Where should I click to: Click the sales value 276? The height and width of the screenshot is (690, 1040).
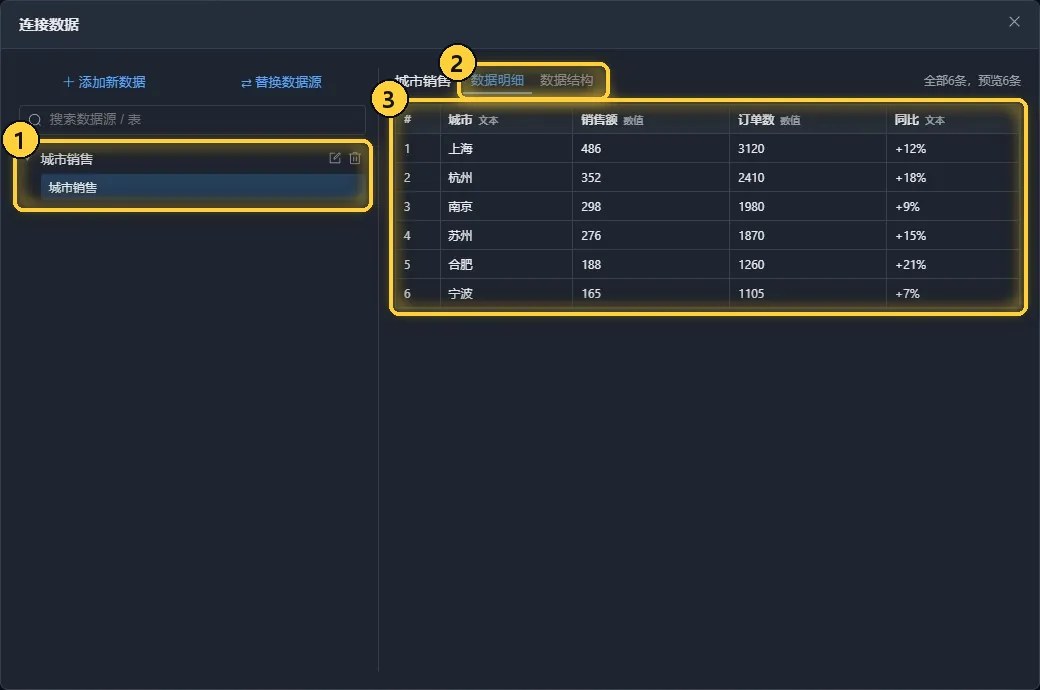[651, 236]
